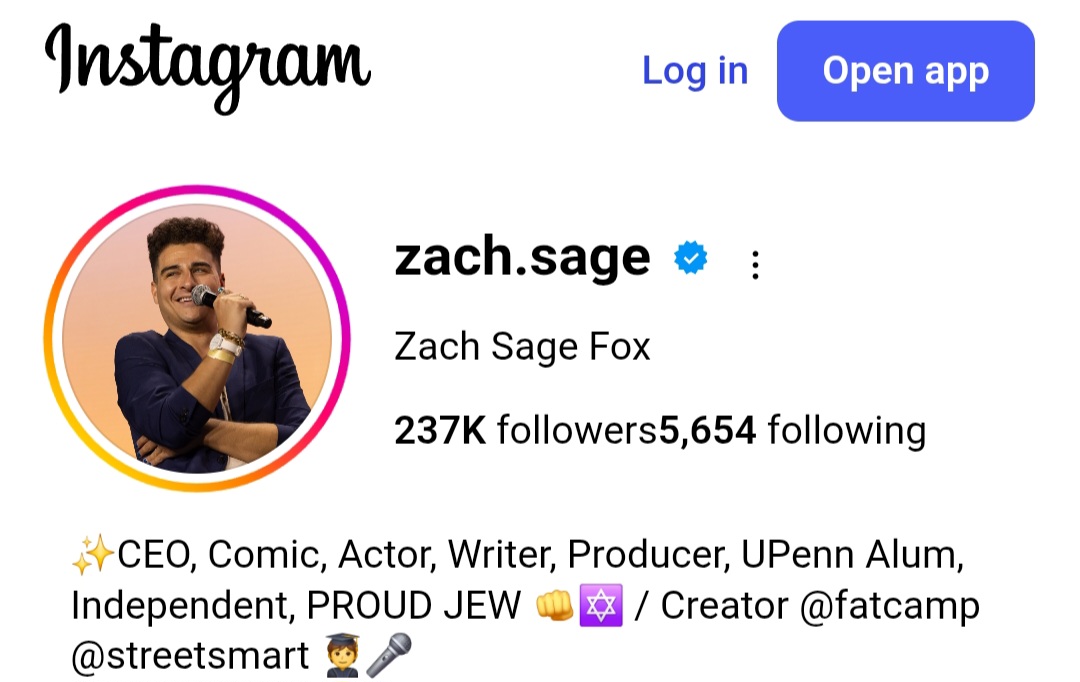Click the graduate emoji after @streetsmart

(x=343, y=657)
